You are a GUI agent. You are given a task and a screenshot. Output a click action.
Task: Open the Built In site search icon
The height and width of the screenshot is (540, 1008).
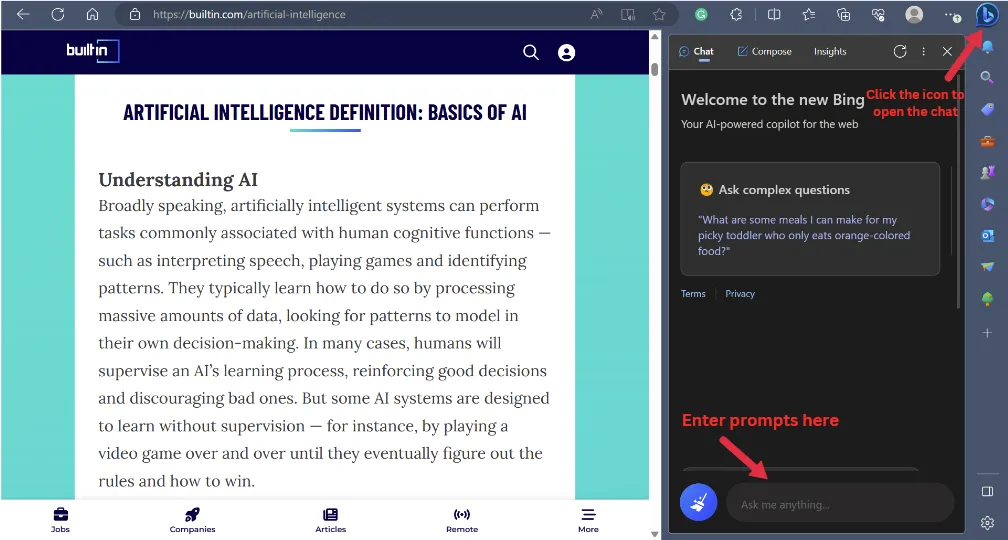pyautogui.click(x=531, y=52)
